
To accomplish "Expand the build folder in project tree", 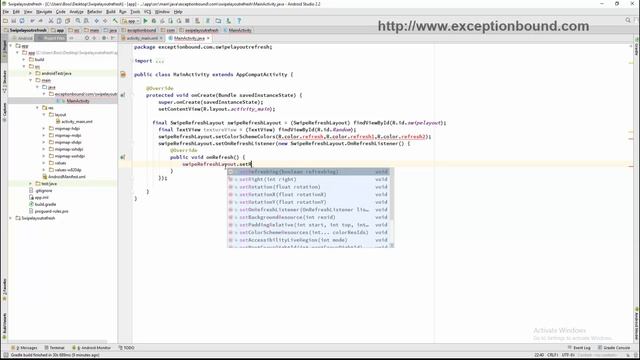I will pos(24,60).
